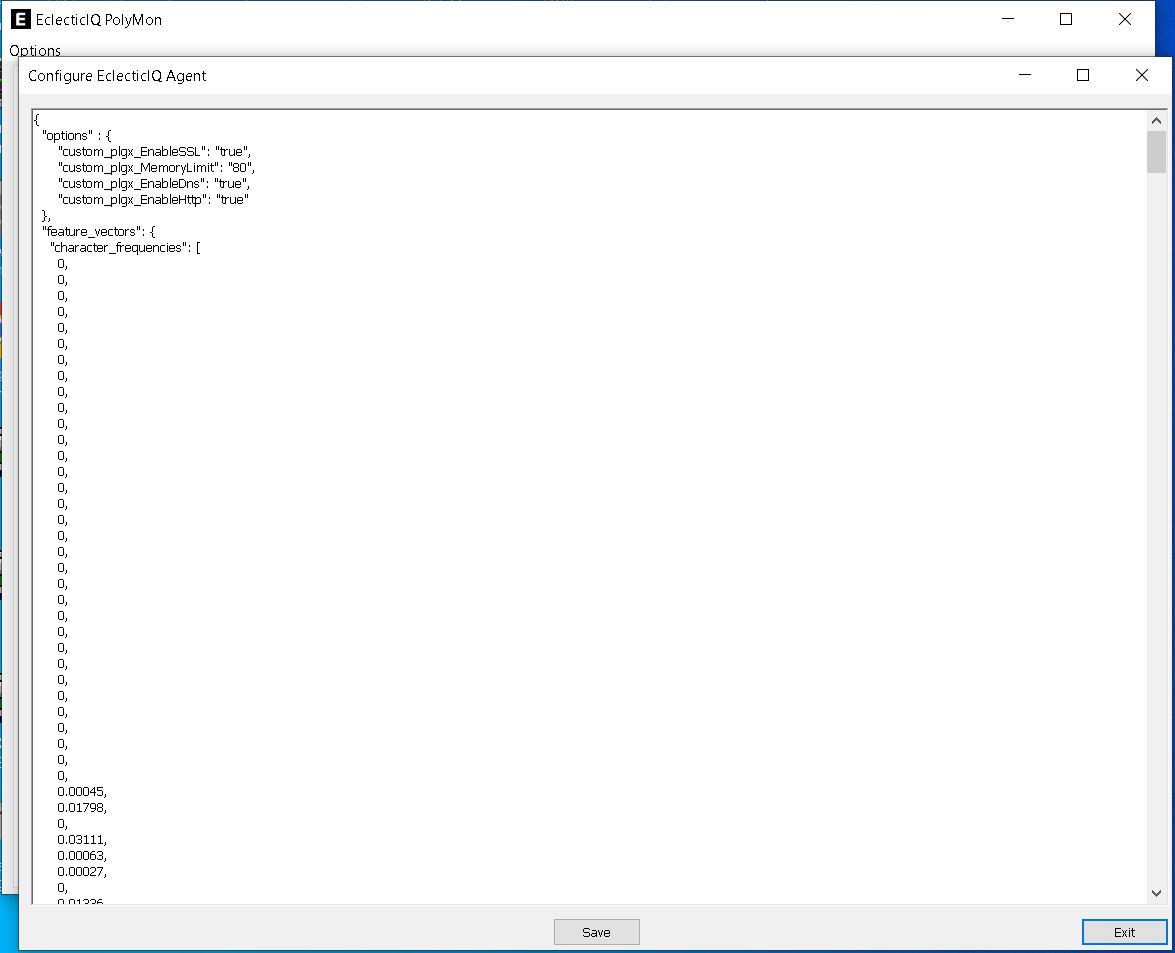Close the EclecticIQ PolyMon main window
The image size is (1175, 953).
1124,19
